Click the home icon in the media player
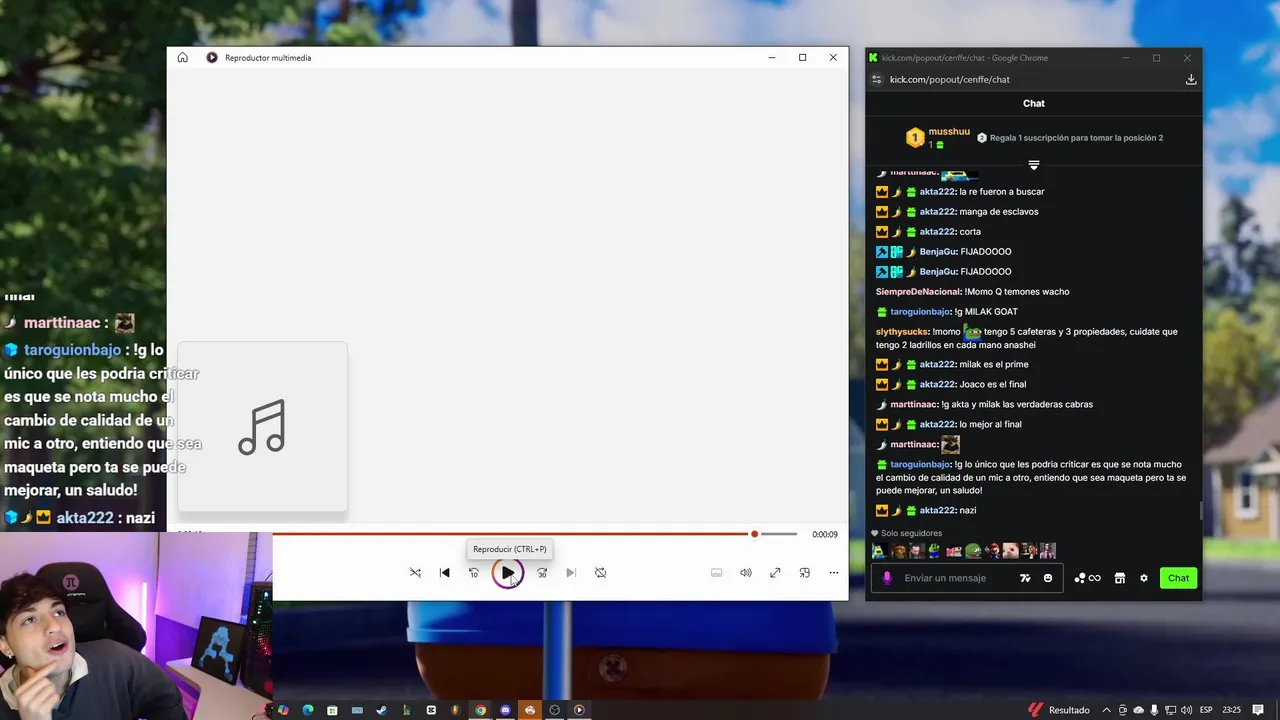The image size is (1280, 720). pyautogui.click(x=182, y=58)
